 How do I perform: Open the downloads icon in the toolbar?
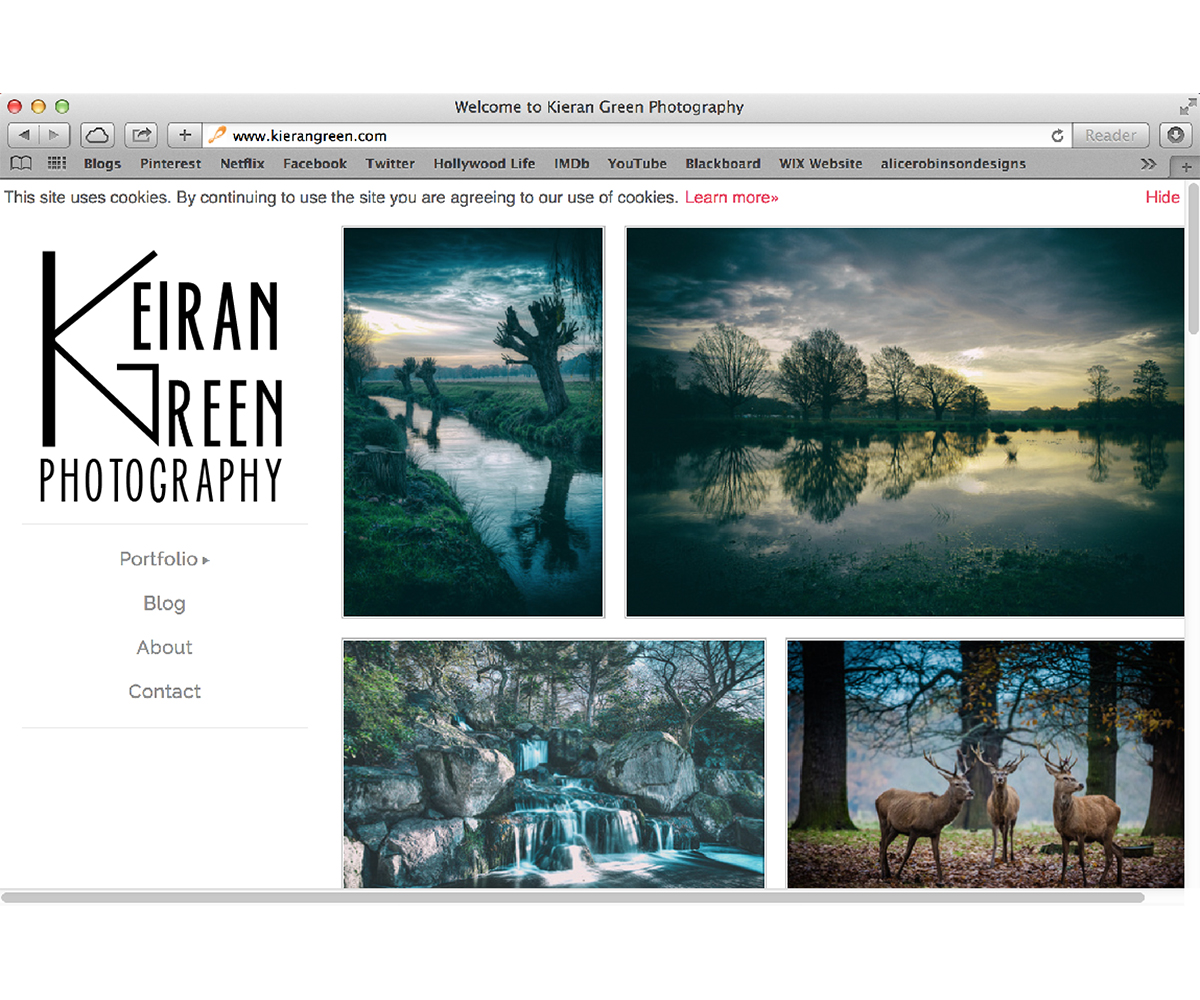pyautogui.click(x=1175, y=134)
